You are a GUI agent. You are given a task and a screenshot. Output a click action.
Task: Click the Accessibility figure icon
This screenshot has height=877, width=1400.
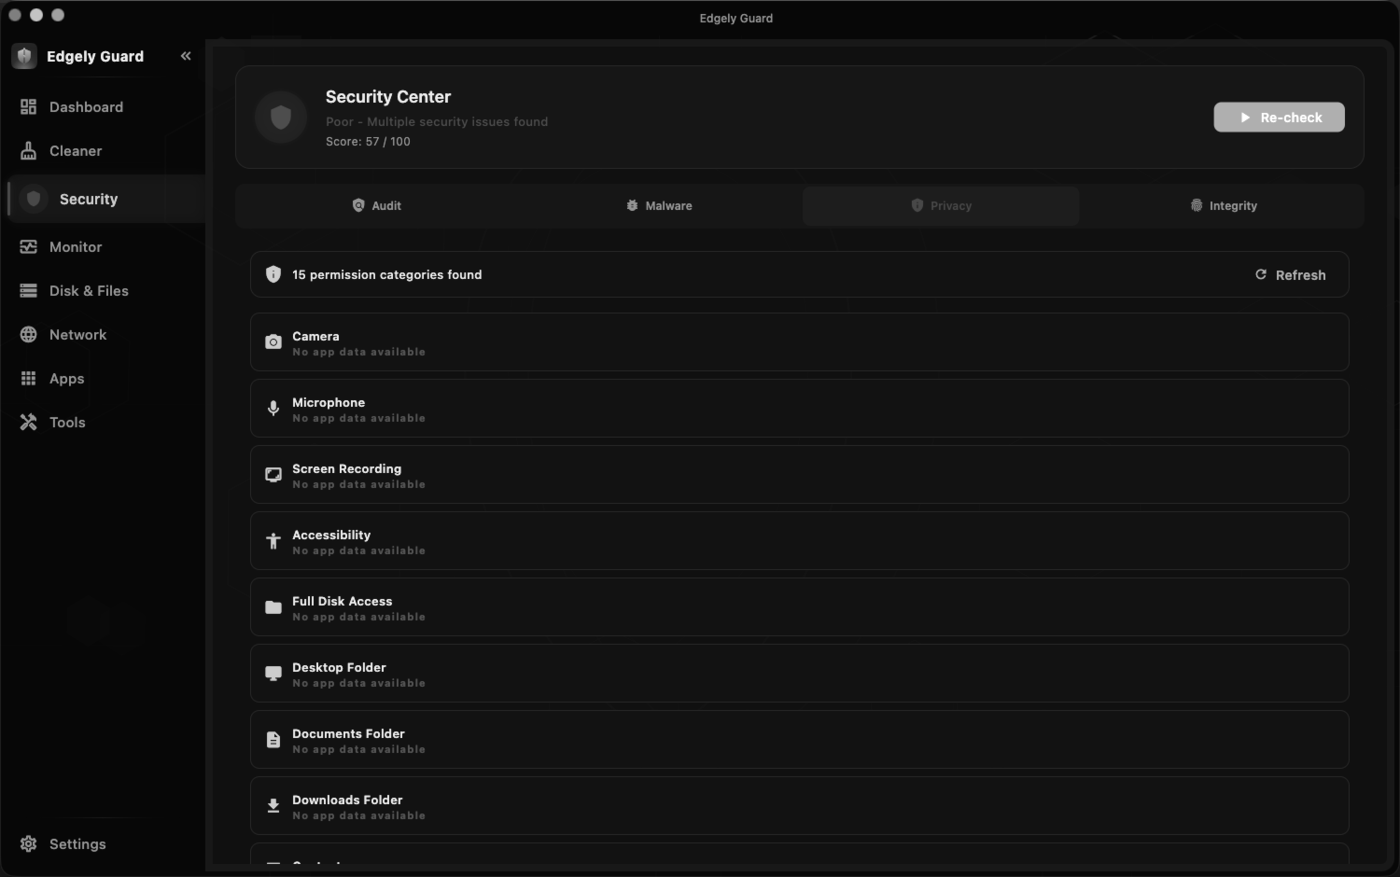[273, 541]
